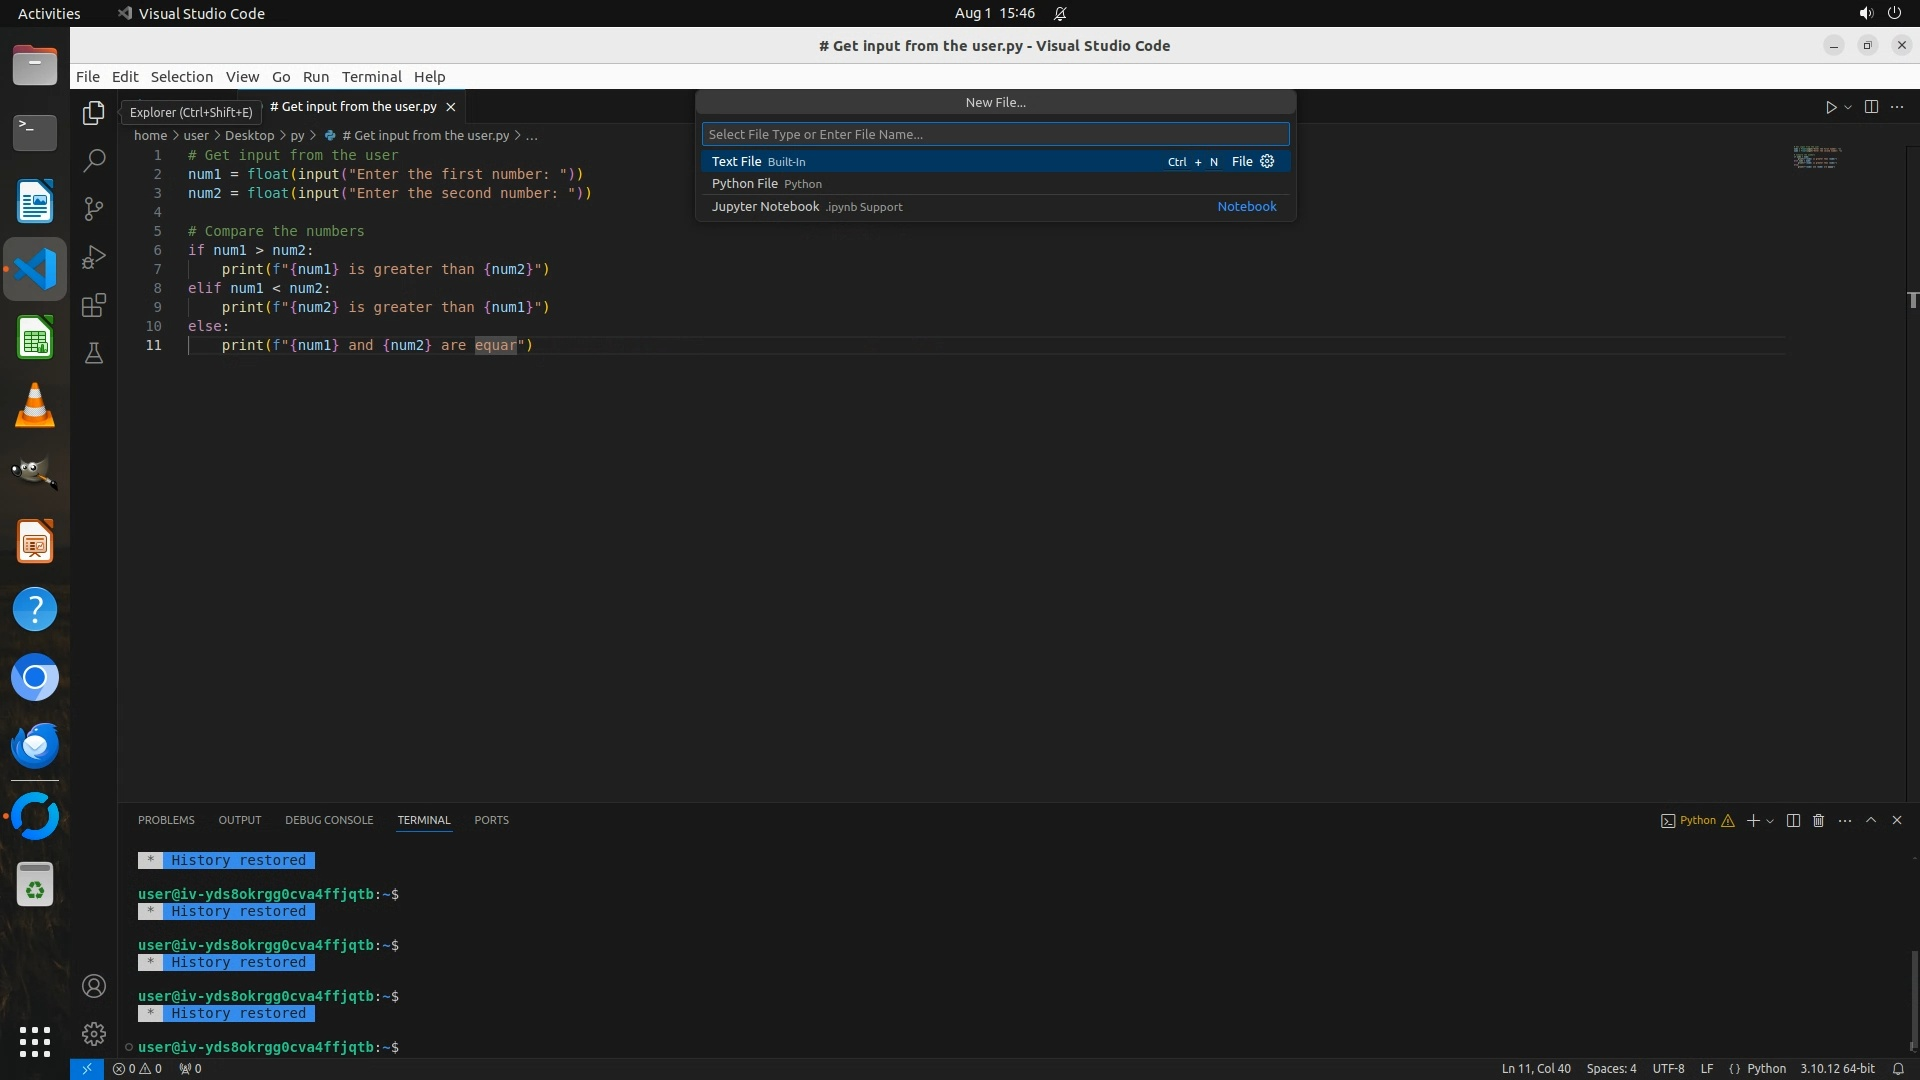
Task: Kill terminal with the trash icon
Action: click(x=1818, y=820)
